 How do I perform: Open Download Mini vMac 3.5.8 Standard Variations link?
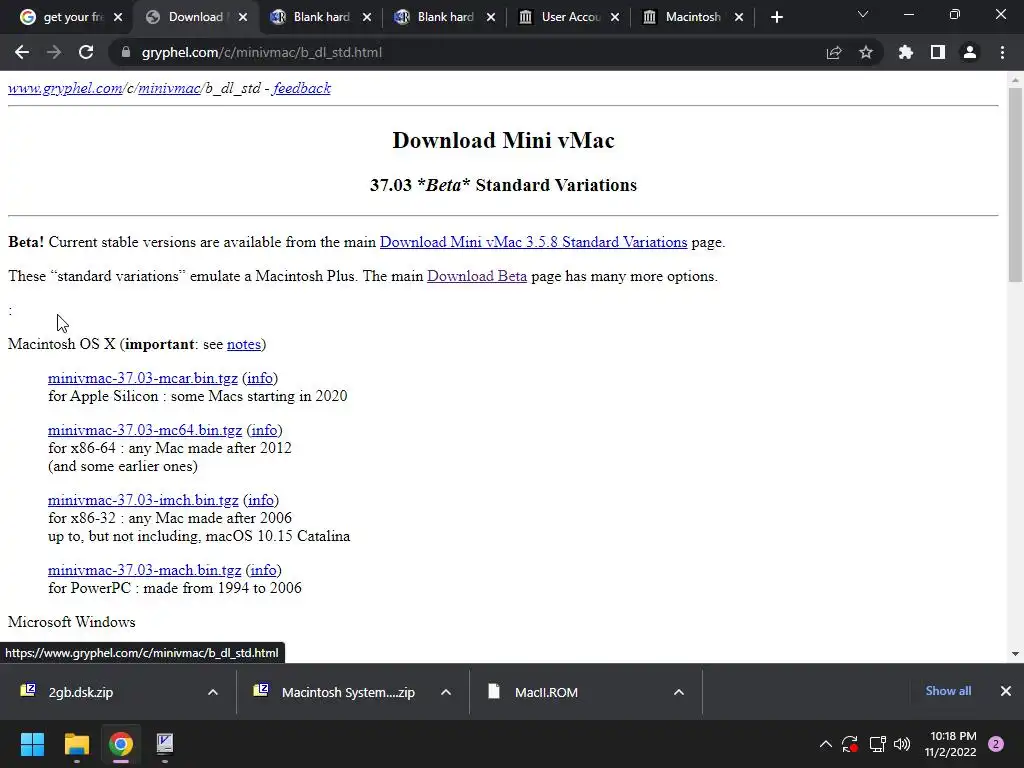pyautogui.click(x=534, y=242)
